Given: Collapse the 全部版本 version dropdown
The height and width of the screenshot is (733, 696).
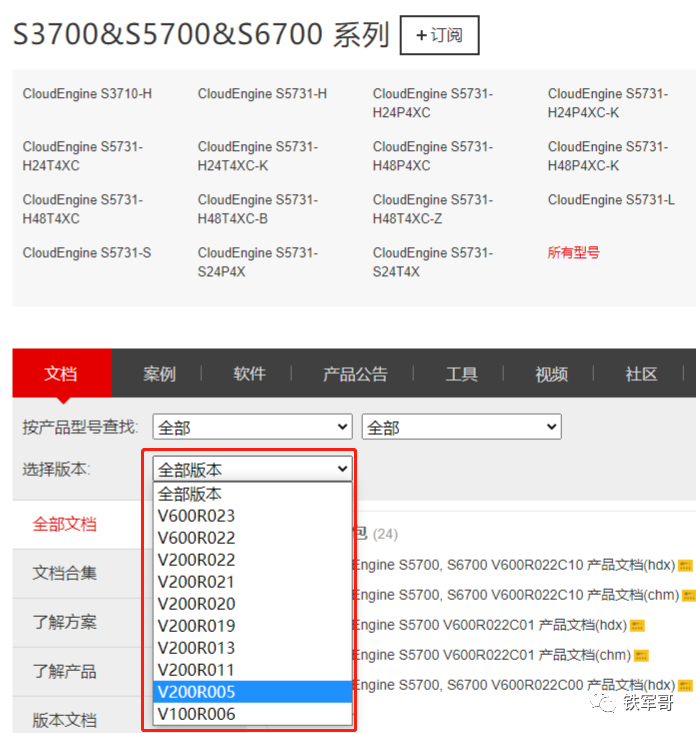Looking at the screenshot, I should click(252, 468).
